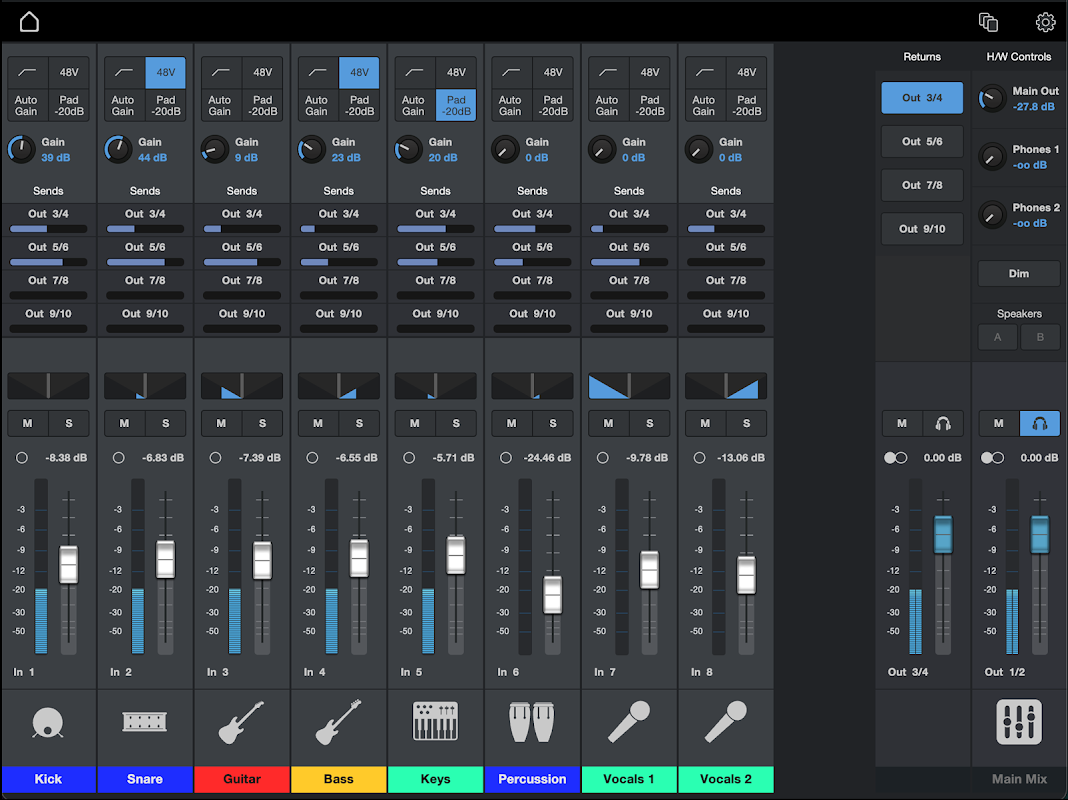This screenshot has width=1068, height=800.
Task: Open the settings gear icon
Action: [1045, 22]
